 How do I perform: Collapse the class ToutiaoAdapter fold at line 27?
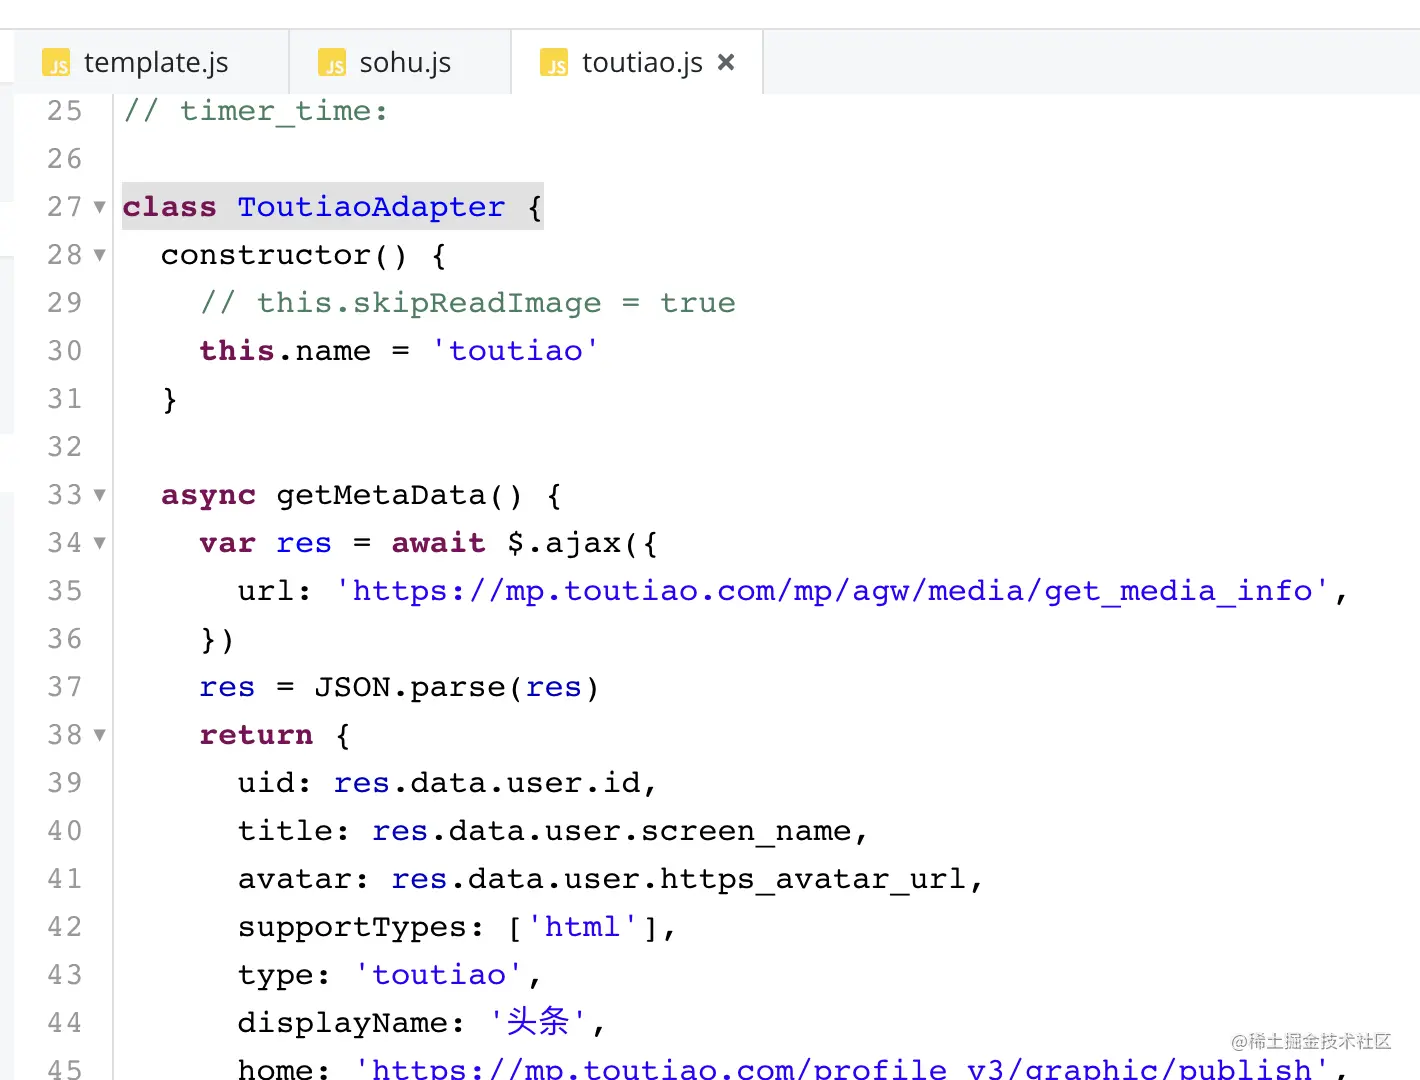click(99, 207)
